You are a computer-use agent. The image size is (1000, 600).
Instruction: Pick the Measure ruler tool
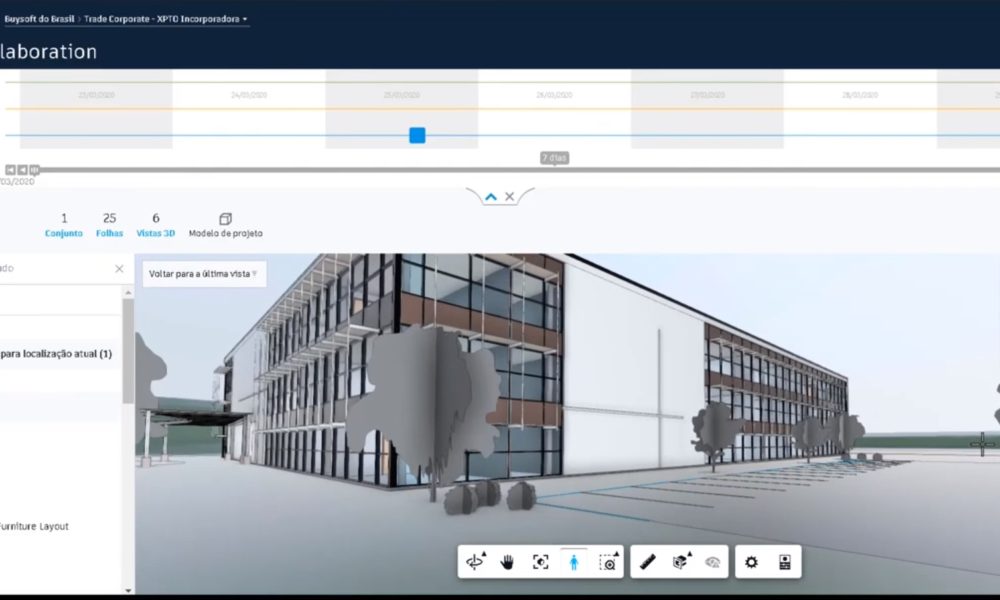pos(647,562)
